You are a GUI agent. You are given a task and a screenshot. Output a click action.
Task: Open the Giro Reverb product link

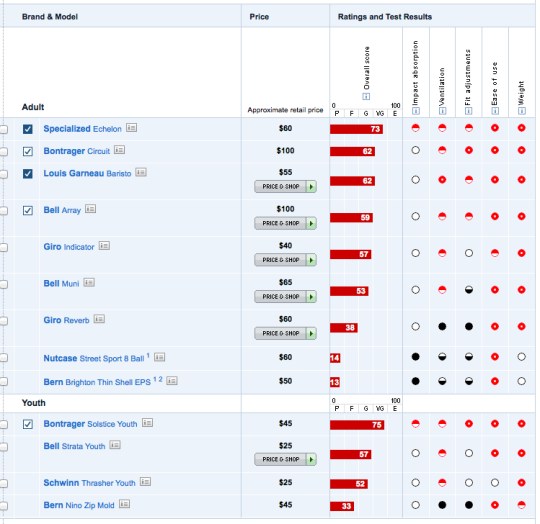click(x=66, y=320)
